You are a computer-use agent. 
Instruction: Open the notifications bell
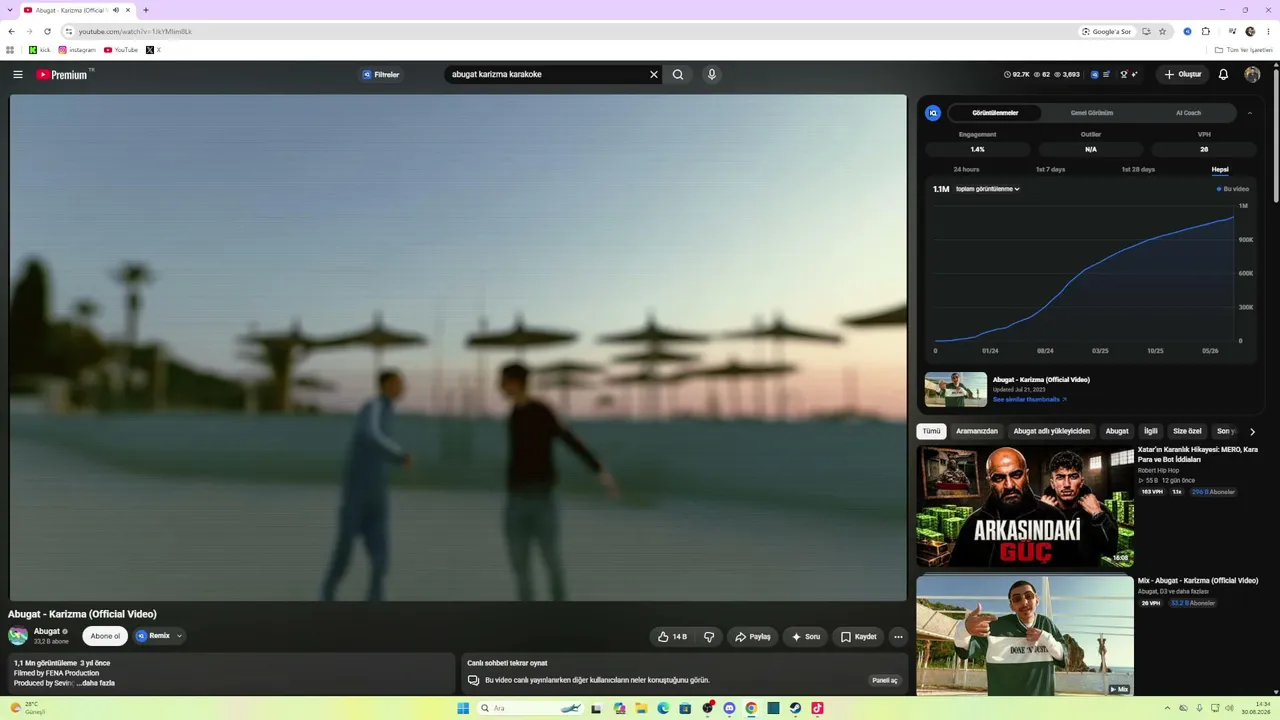(1223, 74)
